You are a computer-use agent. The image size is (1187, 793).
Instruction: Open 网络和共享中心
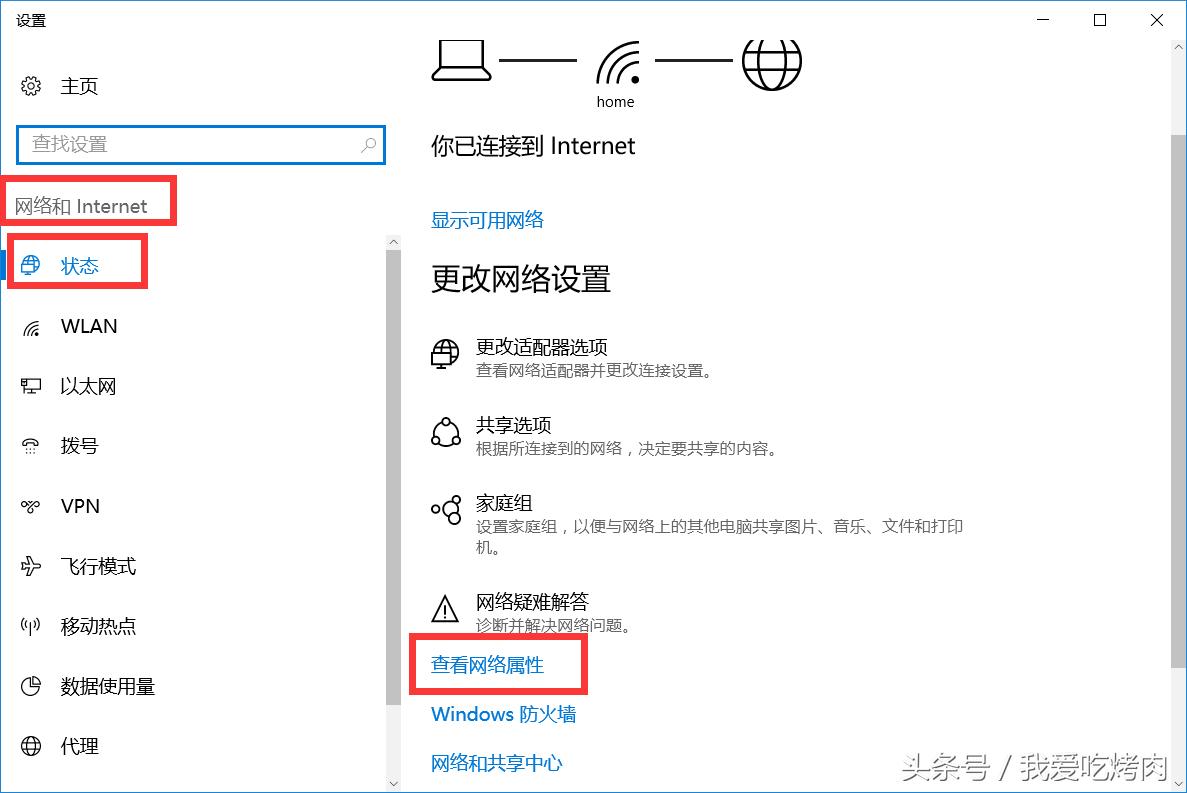pos(497,763)
